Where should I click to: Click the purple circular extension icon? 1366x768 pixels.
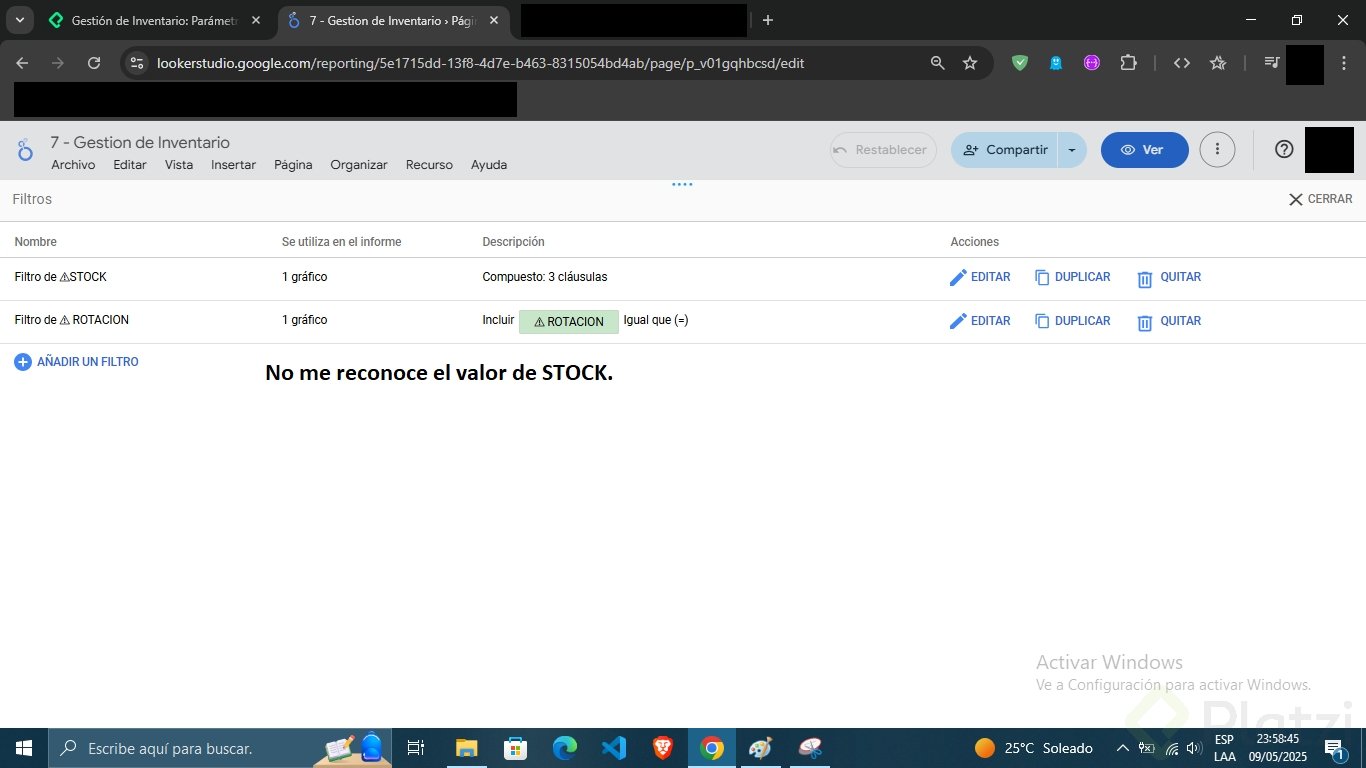(1092, 63)
